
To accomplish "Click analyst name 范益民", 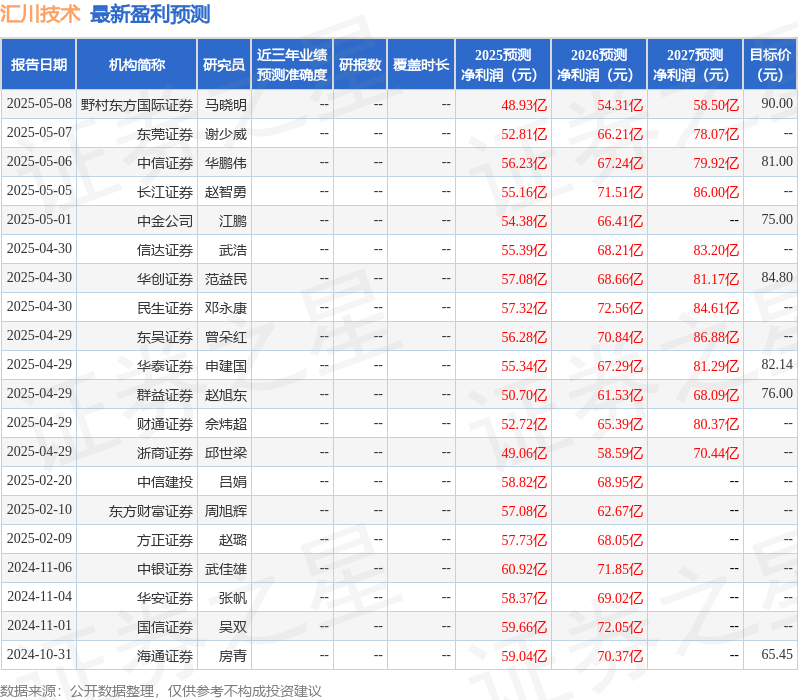I will tap(225, 279).
